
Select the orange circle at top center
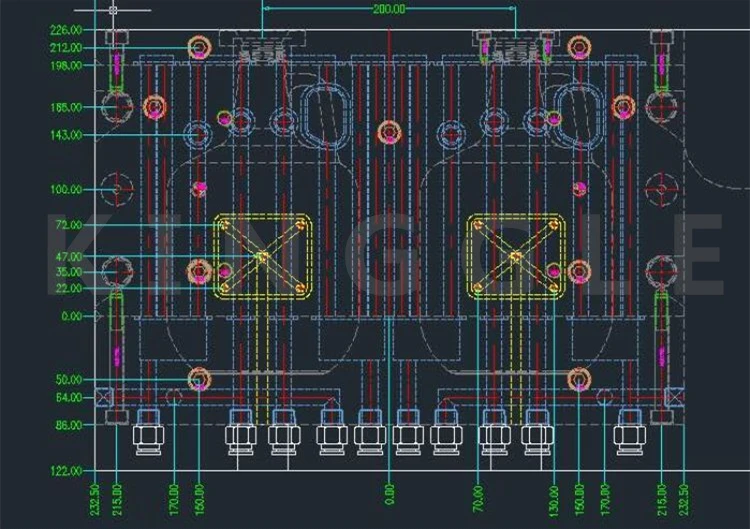[389, 132]
